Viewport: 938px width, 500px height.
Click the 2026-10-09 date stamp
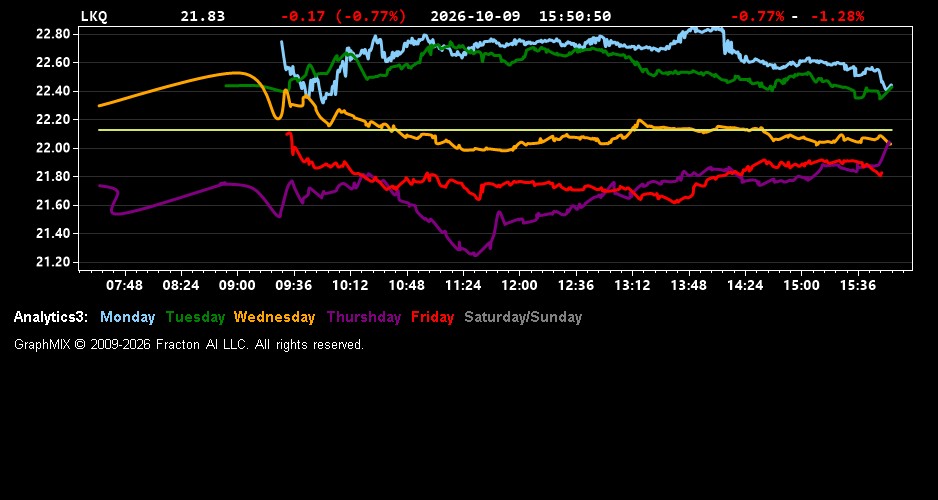tap(476, 17)
